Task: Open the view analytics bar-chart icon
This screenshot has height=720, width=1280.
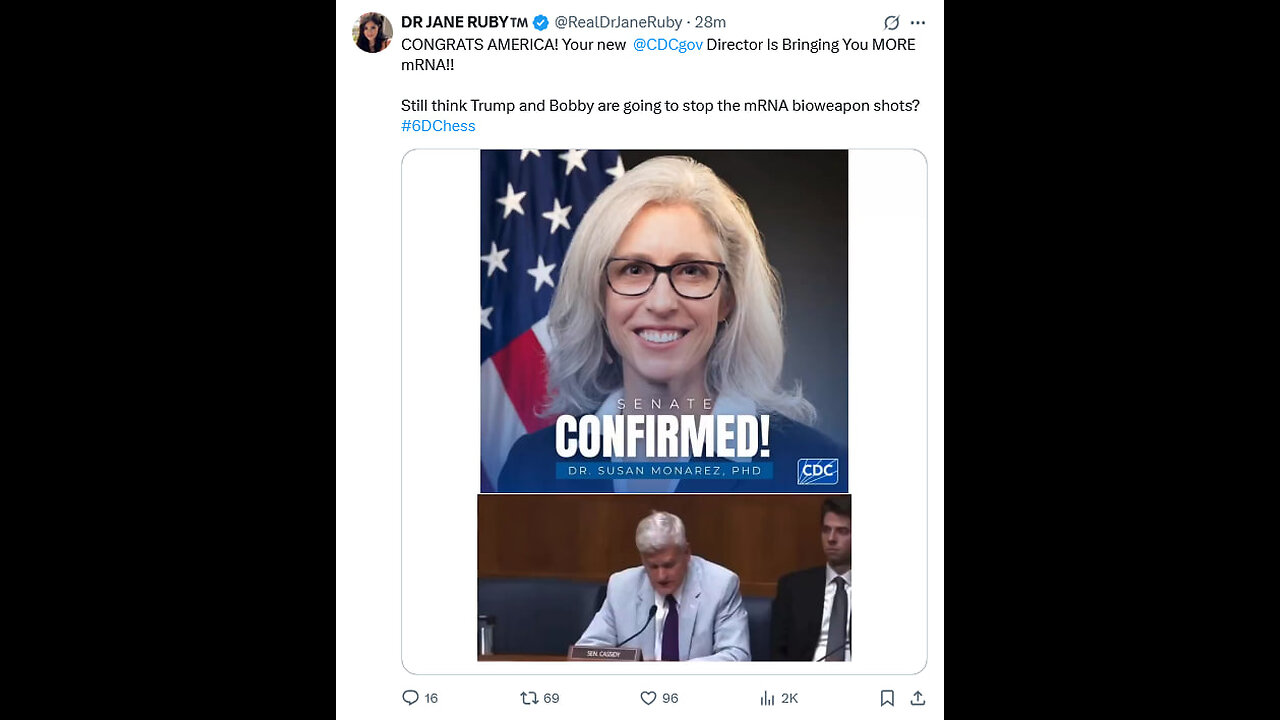Action: (x=768, y=698)
